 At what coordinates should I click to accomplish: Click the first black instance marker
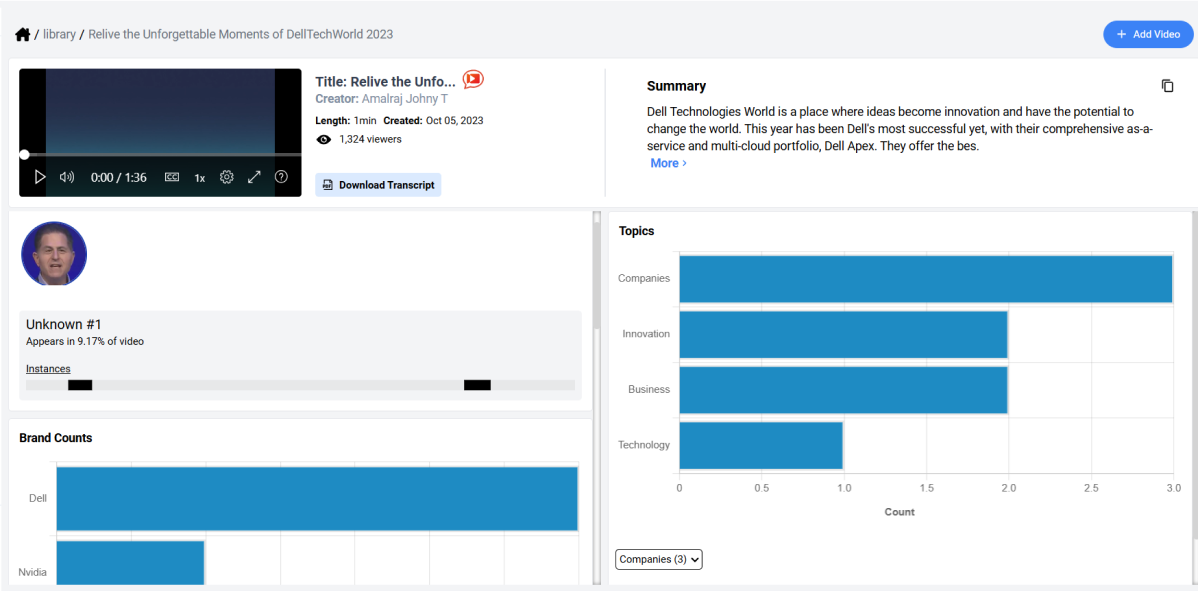tap(80, 385)
